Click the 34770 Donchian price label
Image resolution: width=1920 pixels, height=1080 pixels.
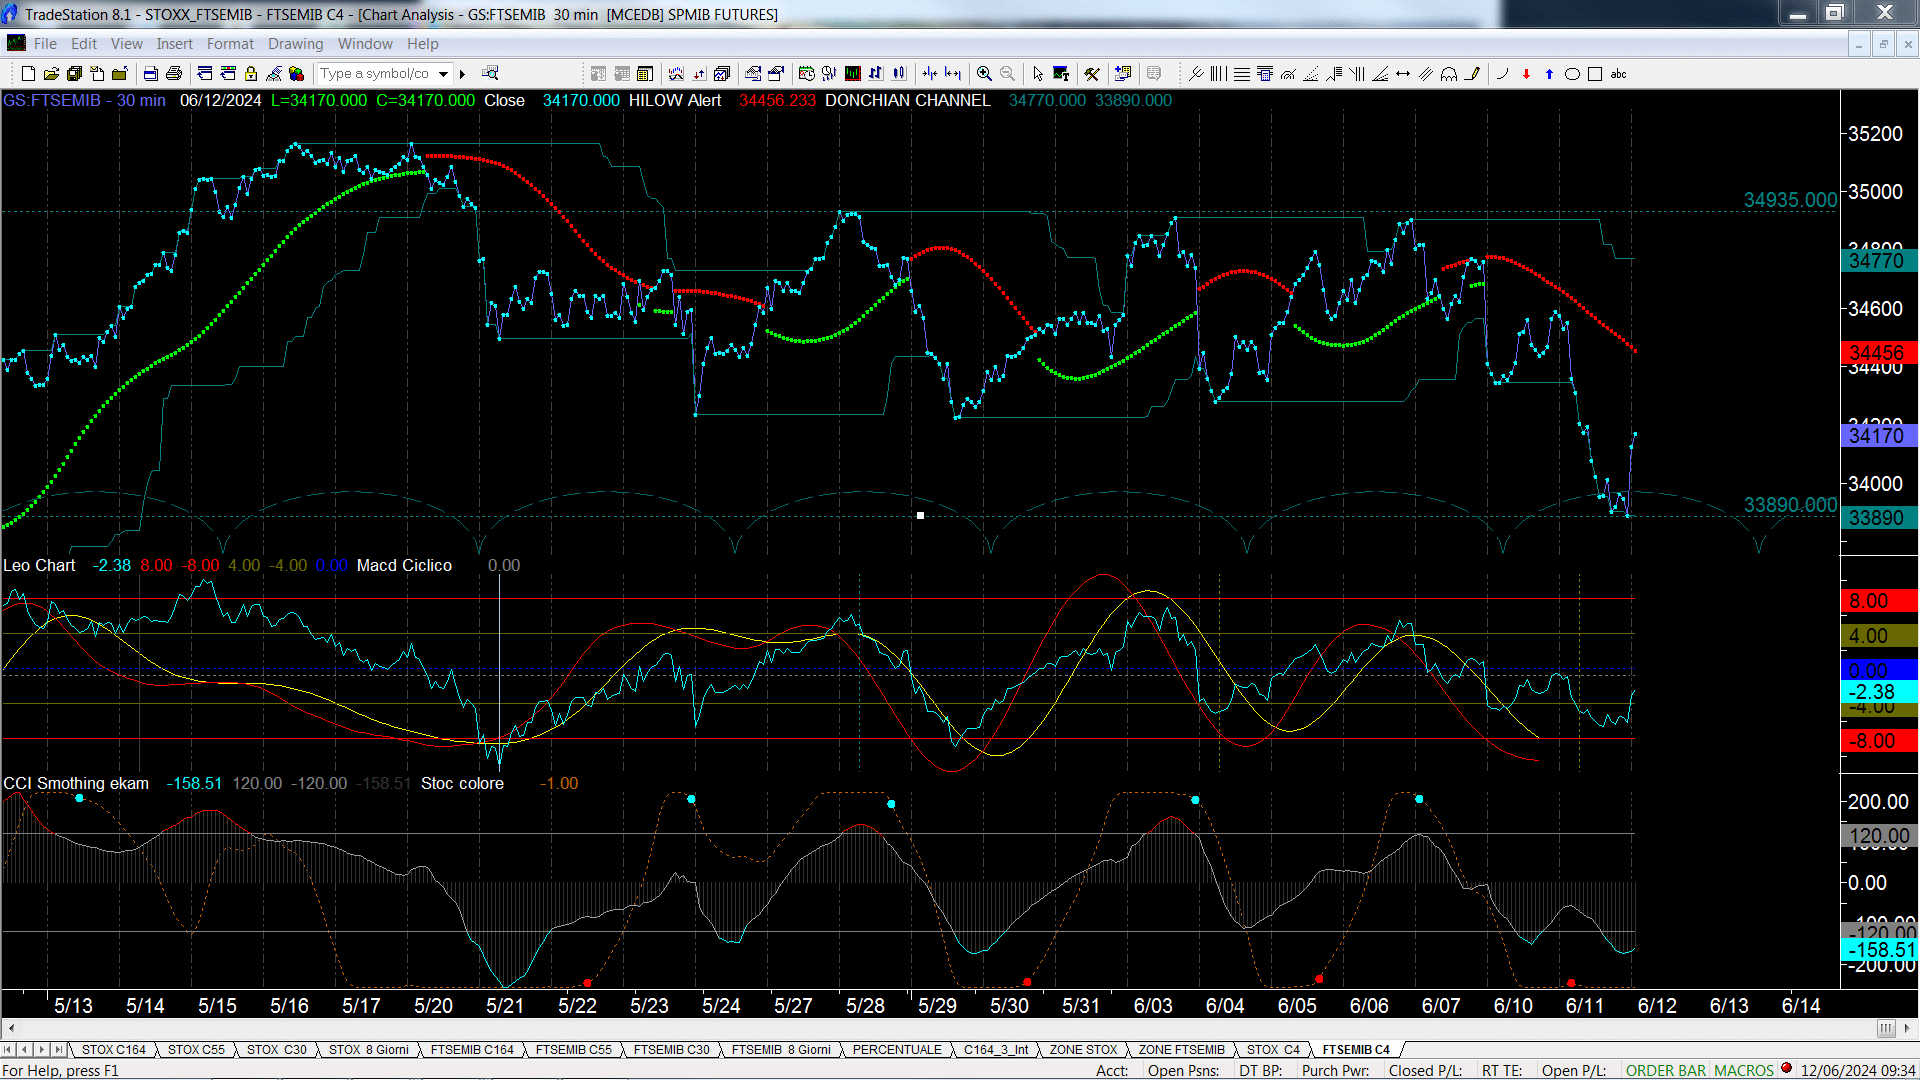[1878, 261]
